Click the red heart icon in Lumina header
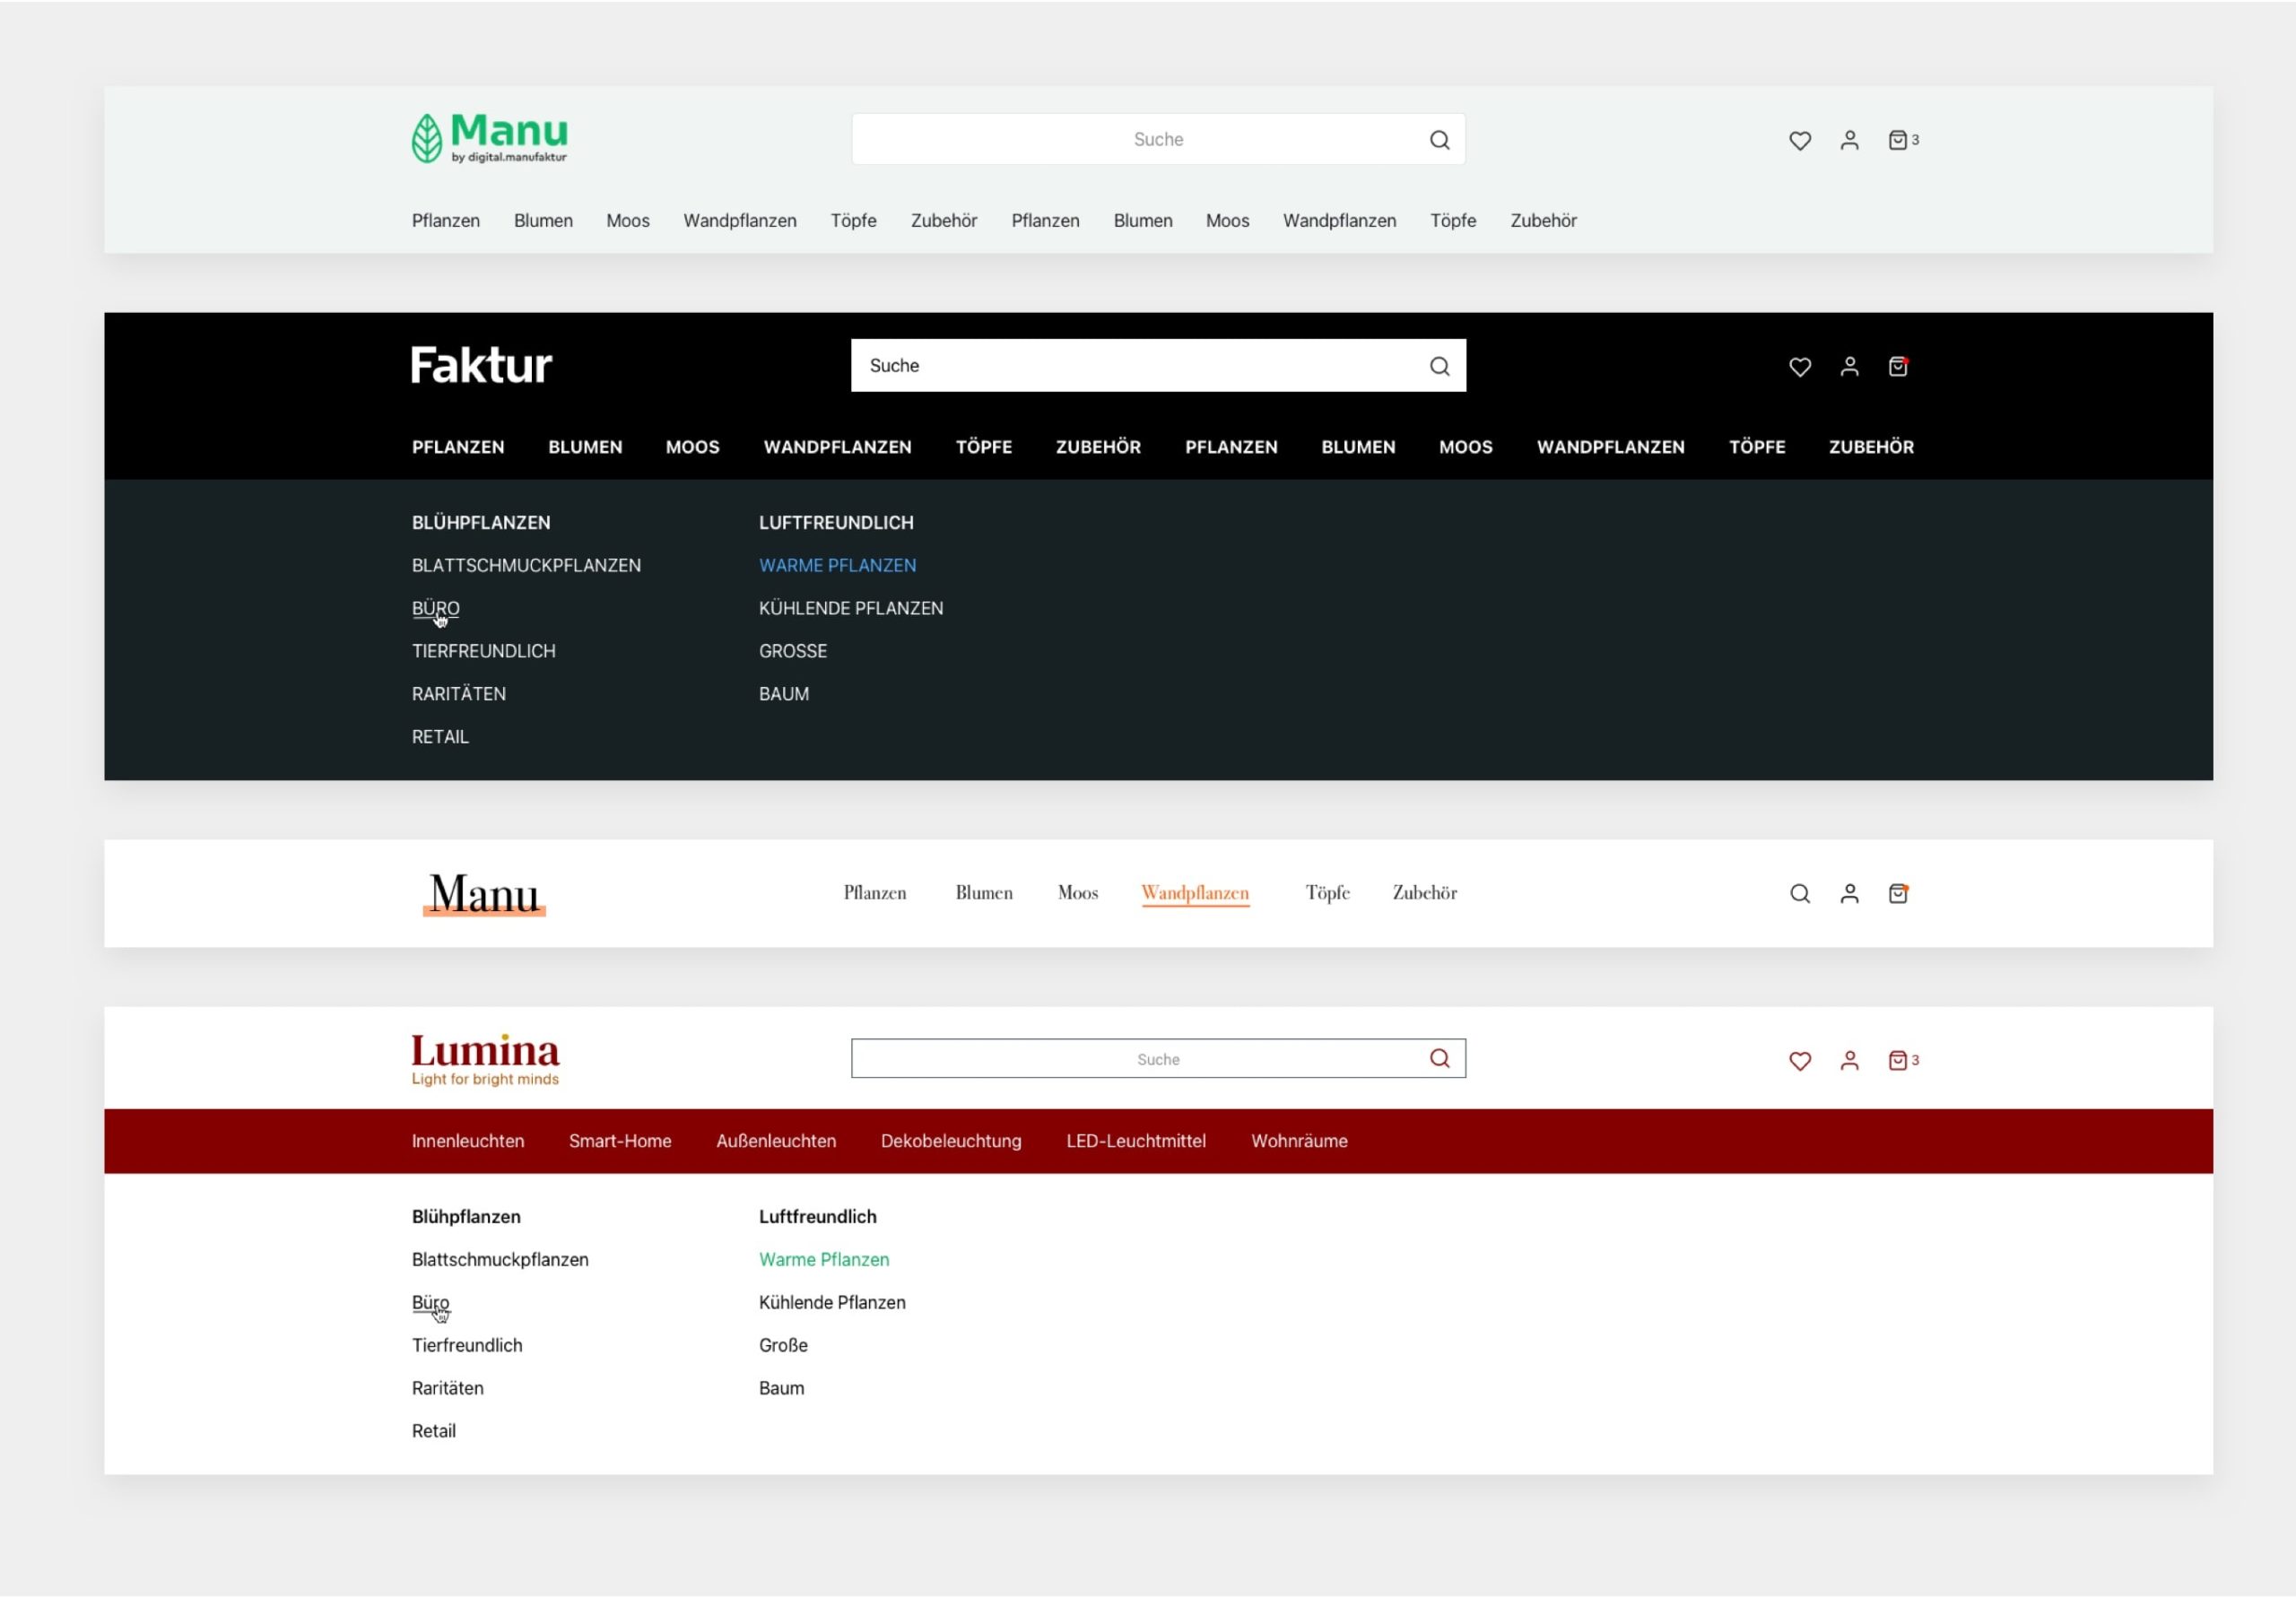Viewport: 2296px width, 1598px height. click(1799, 1061)
